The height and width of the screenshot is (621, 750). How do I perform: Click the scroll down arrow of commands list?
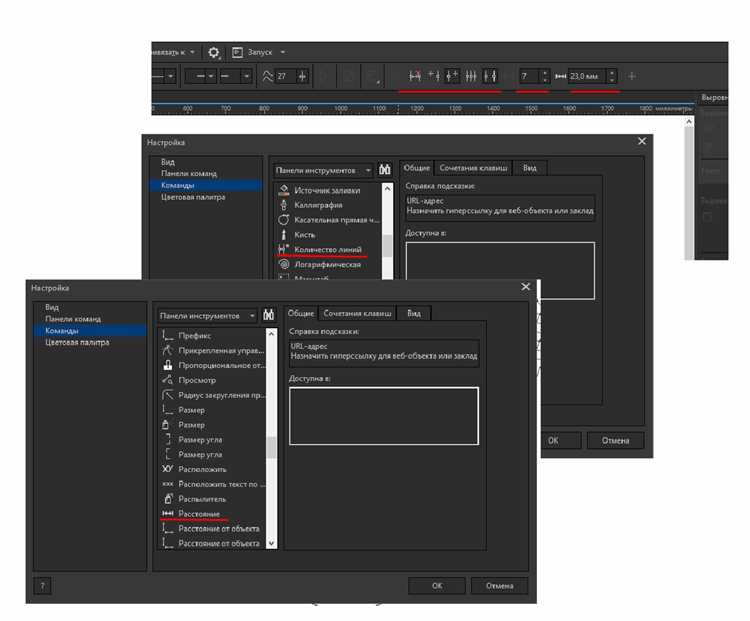click(271, 543)
